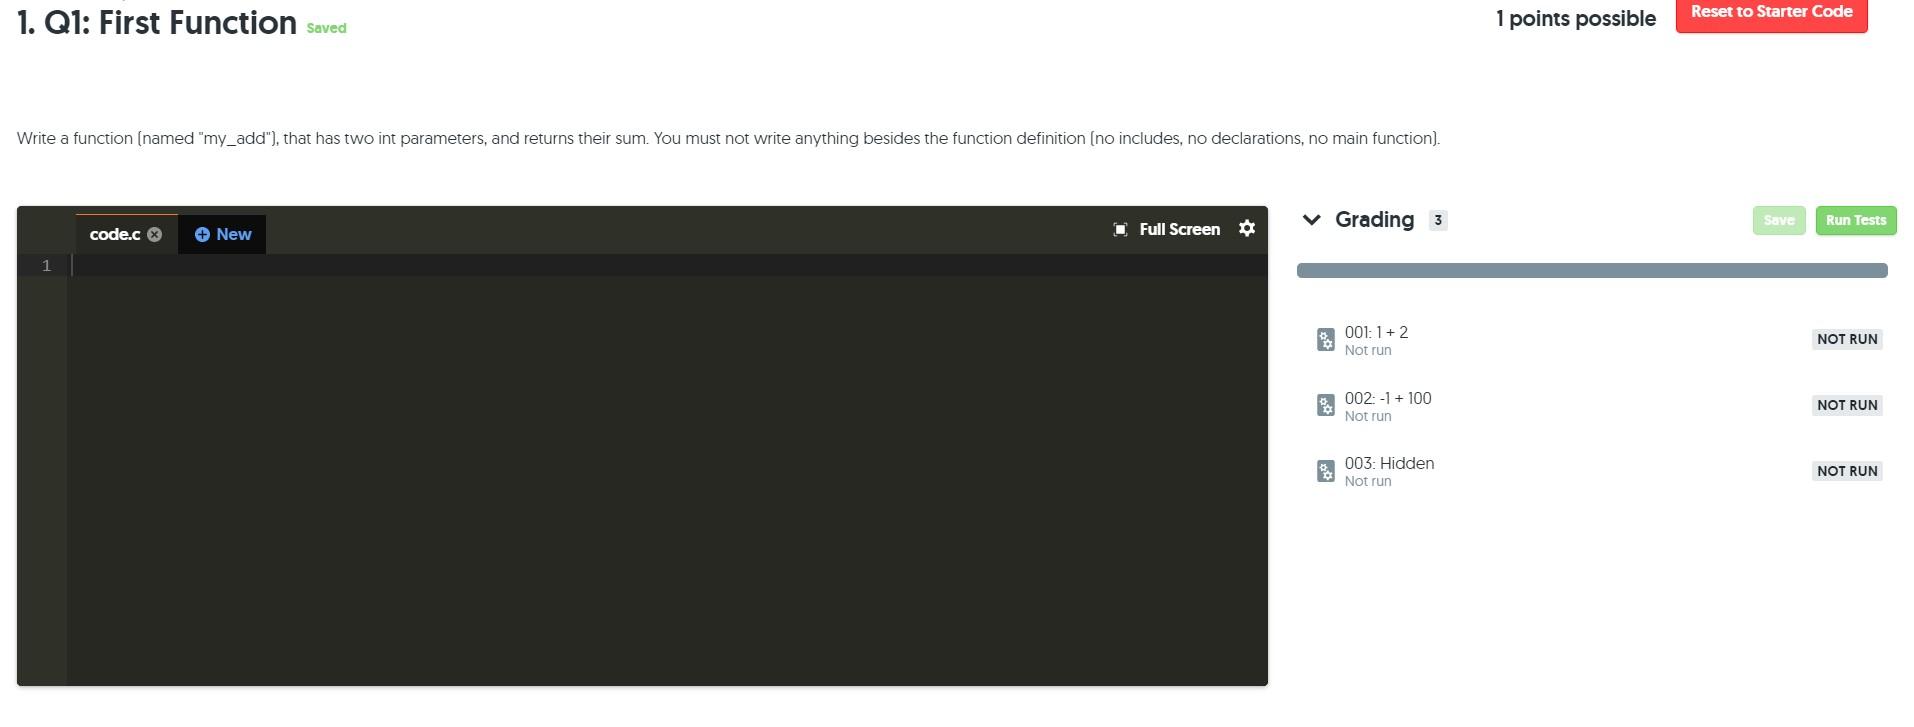
Task: Click the 1 points possible text
Action: tap(1576, 19)
